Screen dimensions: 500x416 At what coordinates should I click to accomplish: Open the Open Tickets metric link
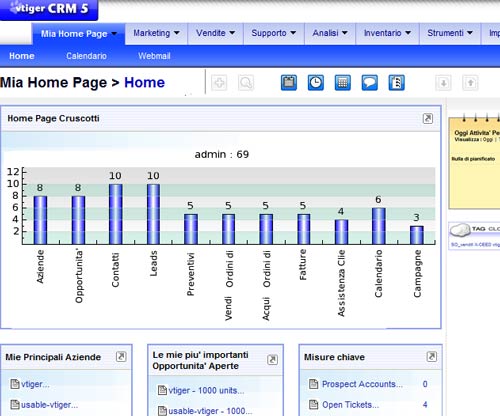click(x=350, y=405)
